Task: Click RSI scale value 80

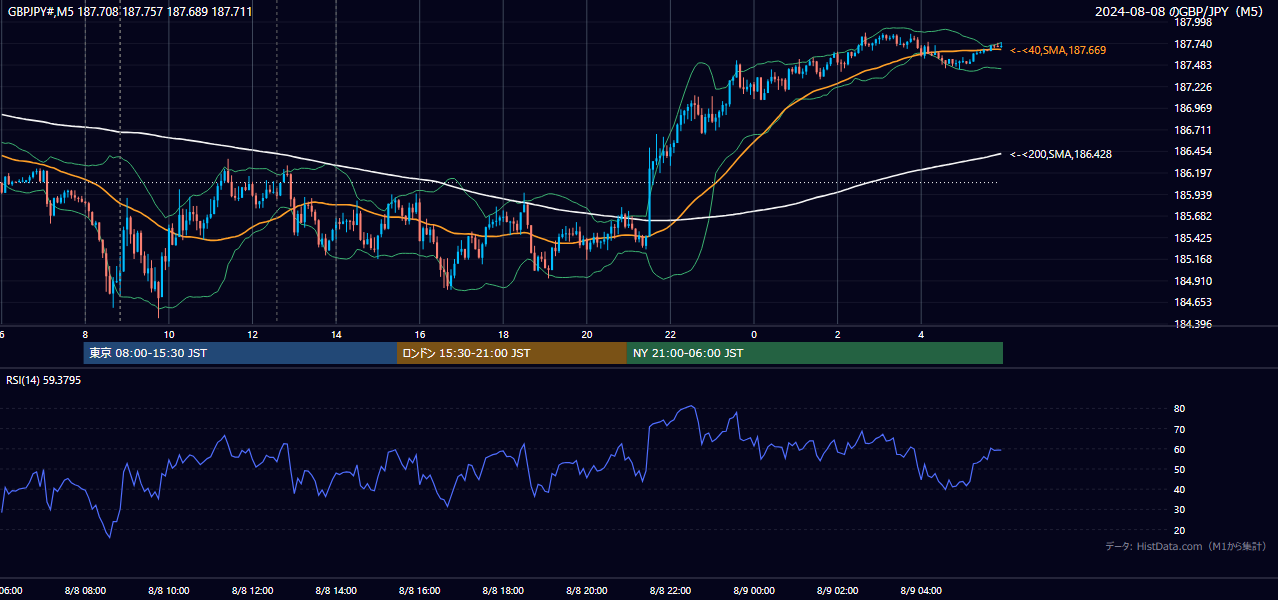Action: (1179, 409)
